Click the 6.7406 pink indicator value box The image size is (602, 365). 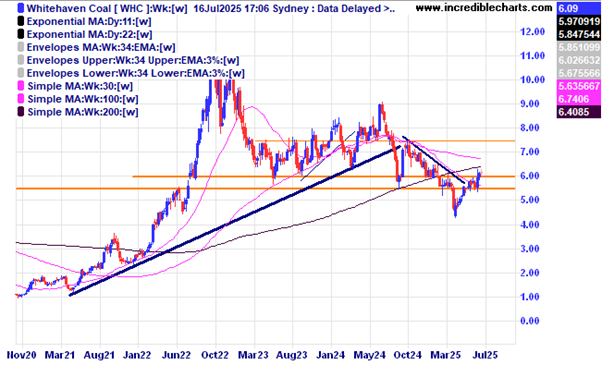tap(579, 99)
